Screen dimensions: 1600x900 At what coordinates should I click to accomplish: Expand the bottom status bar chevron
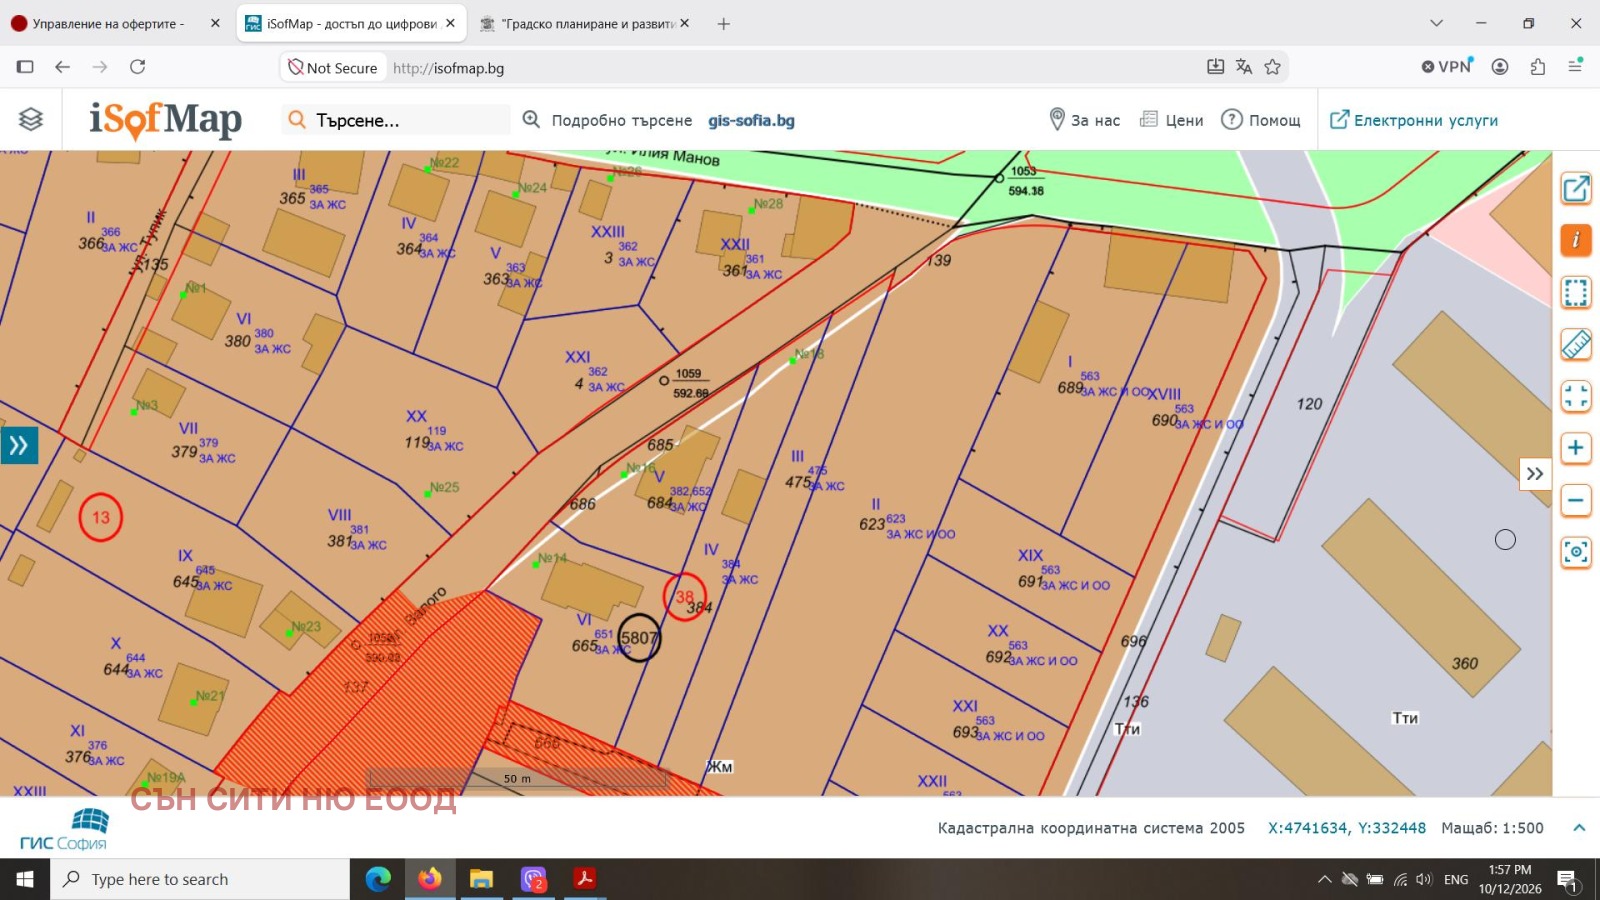(x=1579, y=828)
